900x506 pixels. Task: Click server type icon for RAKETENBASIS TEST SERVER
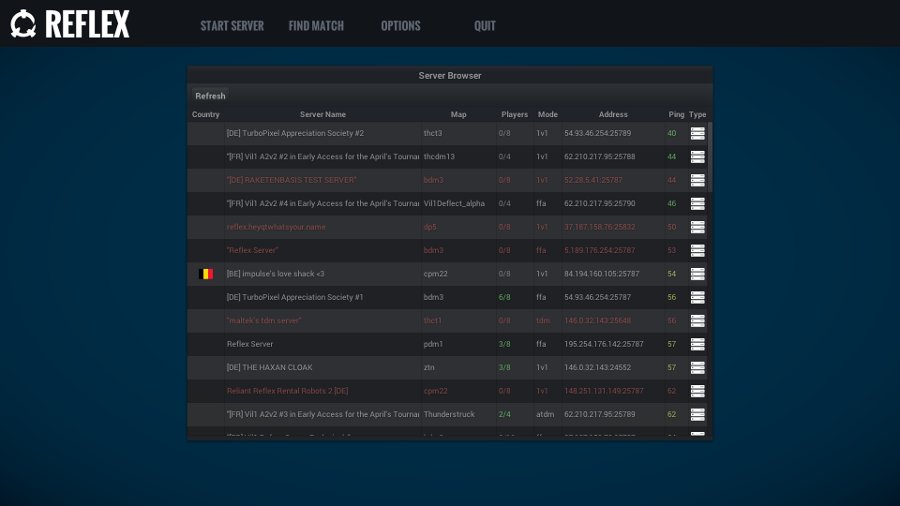coord(697,180)
